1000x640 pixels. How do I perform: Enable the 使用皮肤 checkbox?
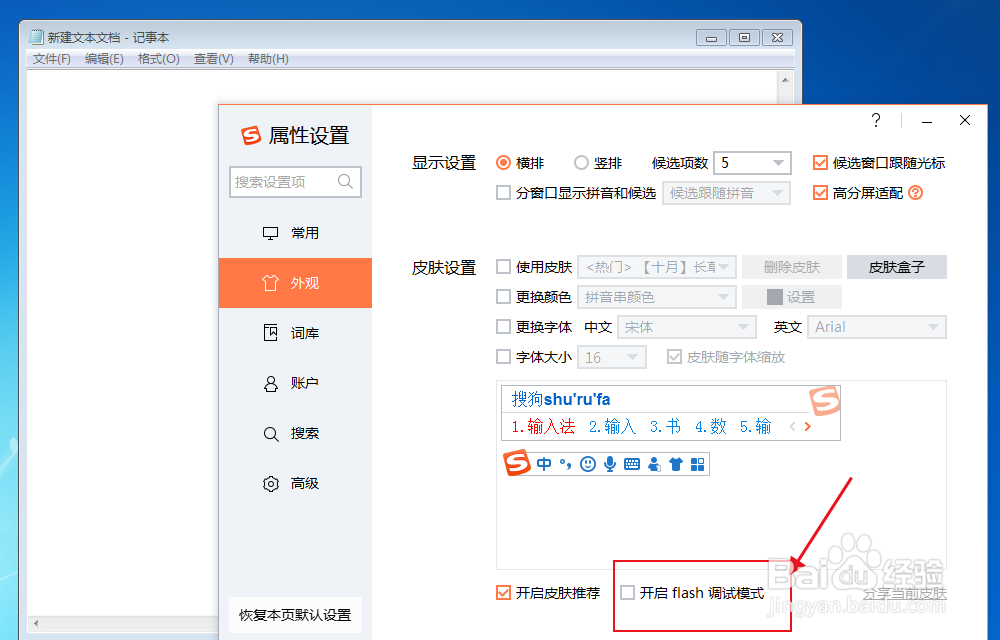pos(503,266)
